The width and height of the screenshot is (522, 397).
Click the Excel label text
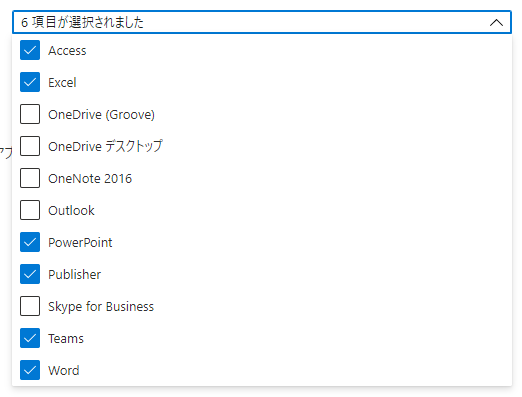click(62, 83)
